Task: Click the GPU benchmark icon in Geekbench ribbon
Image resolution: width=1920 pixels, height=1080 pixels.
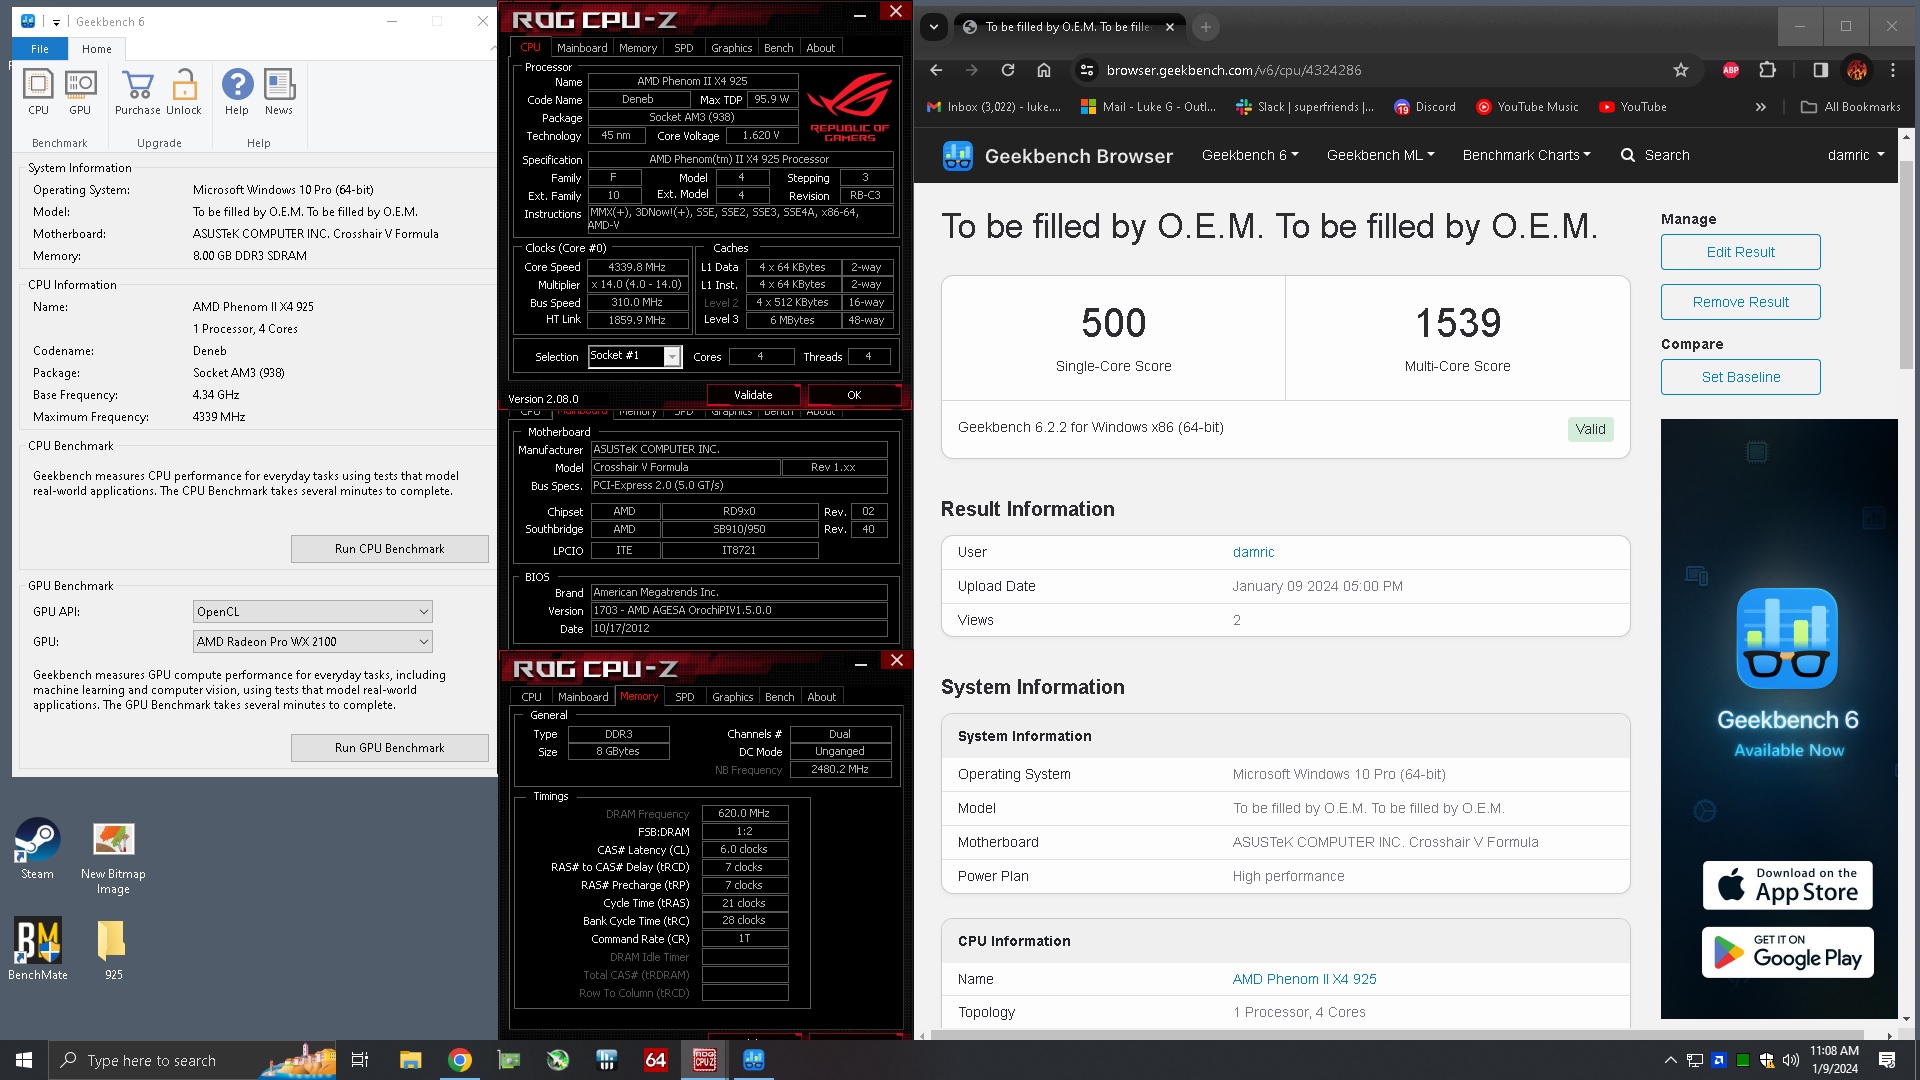Action: (80, 92)
